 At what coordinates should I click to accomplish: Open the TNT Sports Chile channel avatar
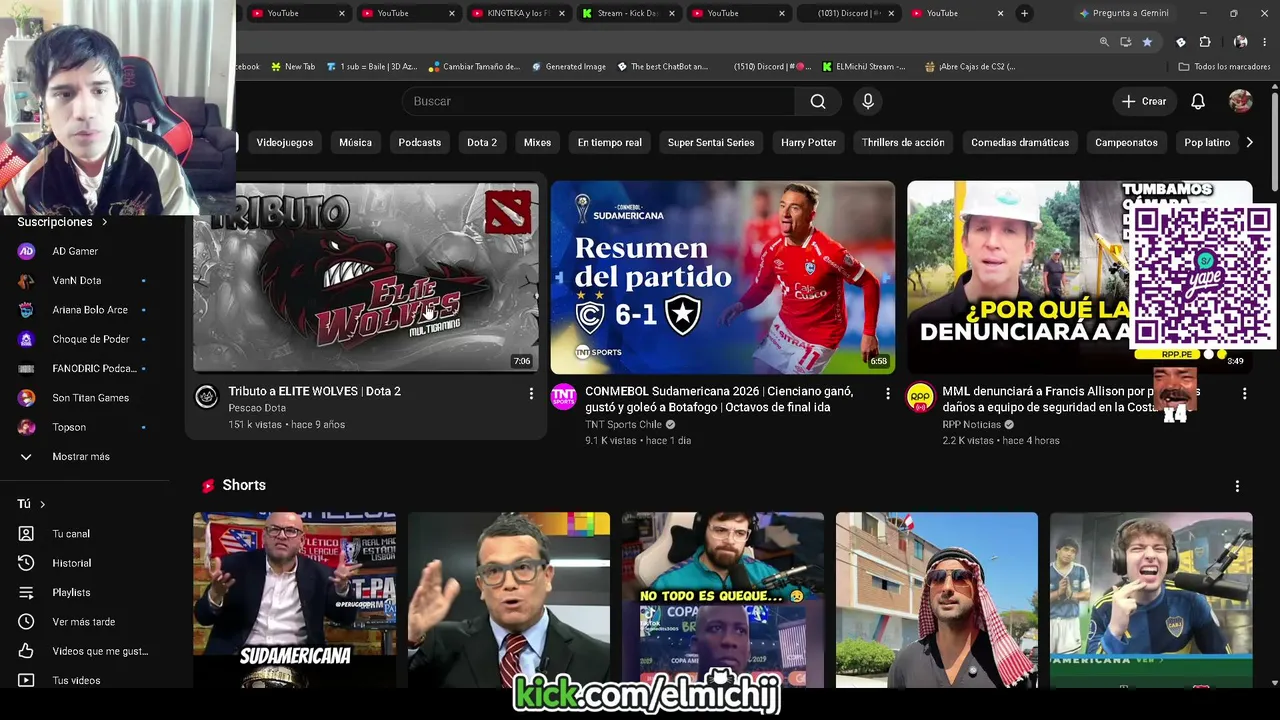click(x=564, y=397)
